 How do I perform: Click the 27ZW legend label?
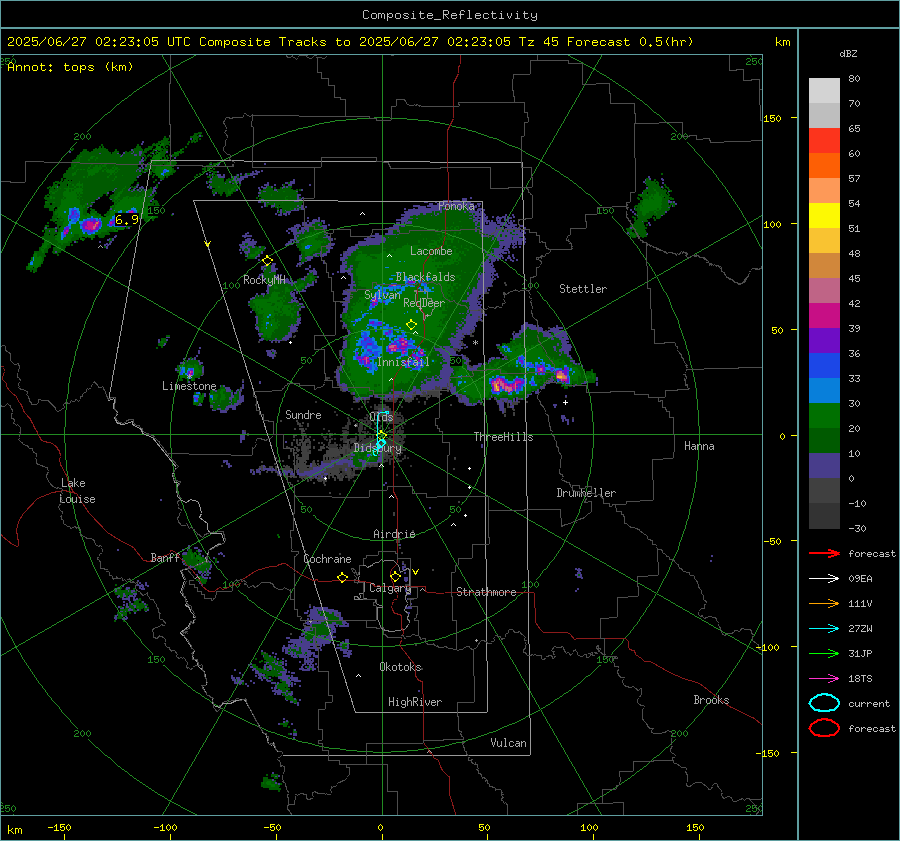[860, 629]
